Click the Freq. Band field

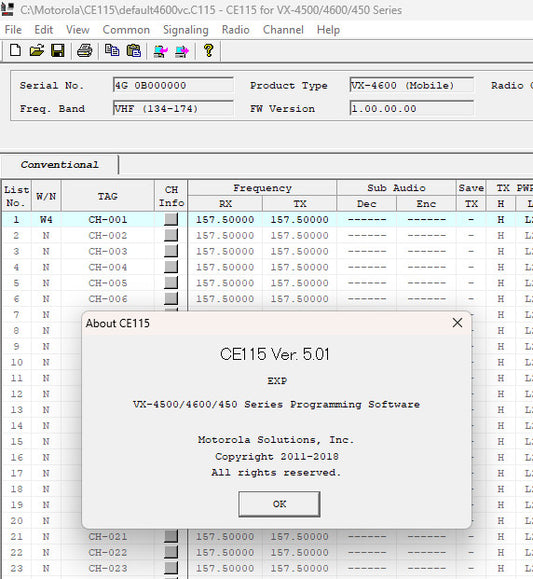click(173, 109)
